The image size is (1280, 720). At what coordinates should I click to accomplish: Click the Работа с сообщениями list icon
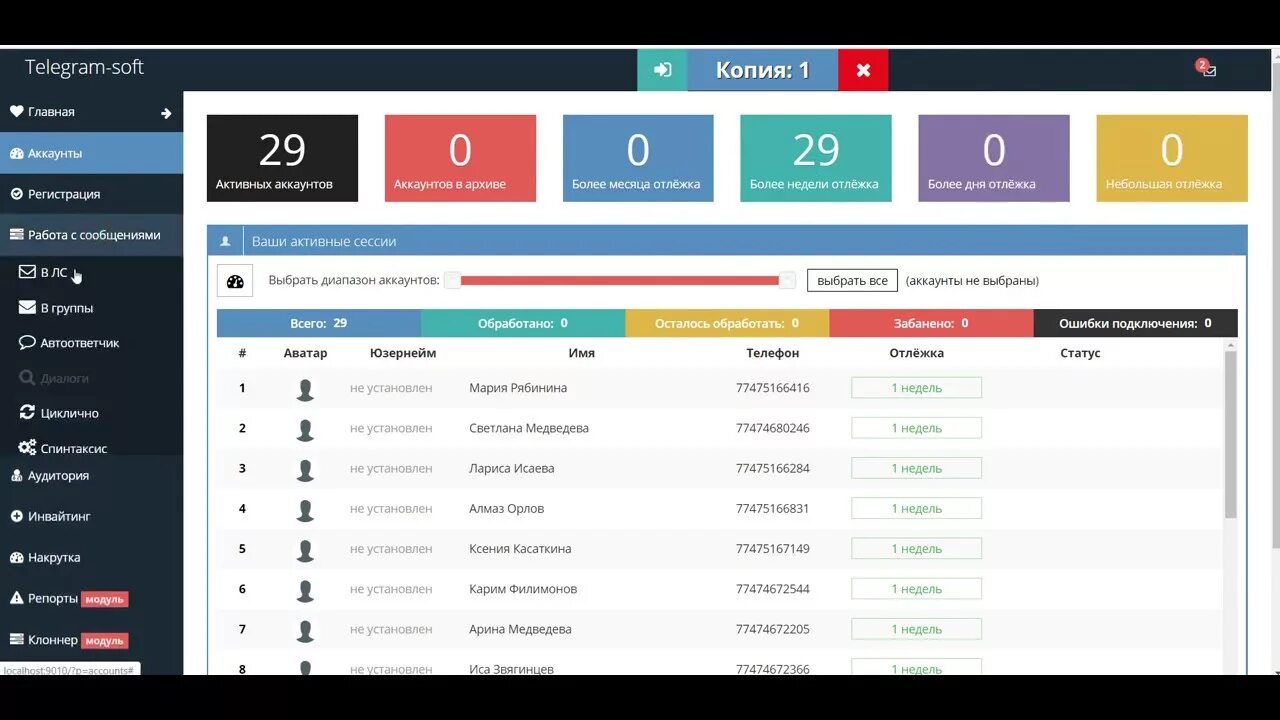[16, 235]
